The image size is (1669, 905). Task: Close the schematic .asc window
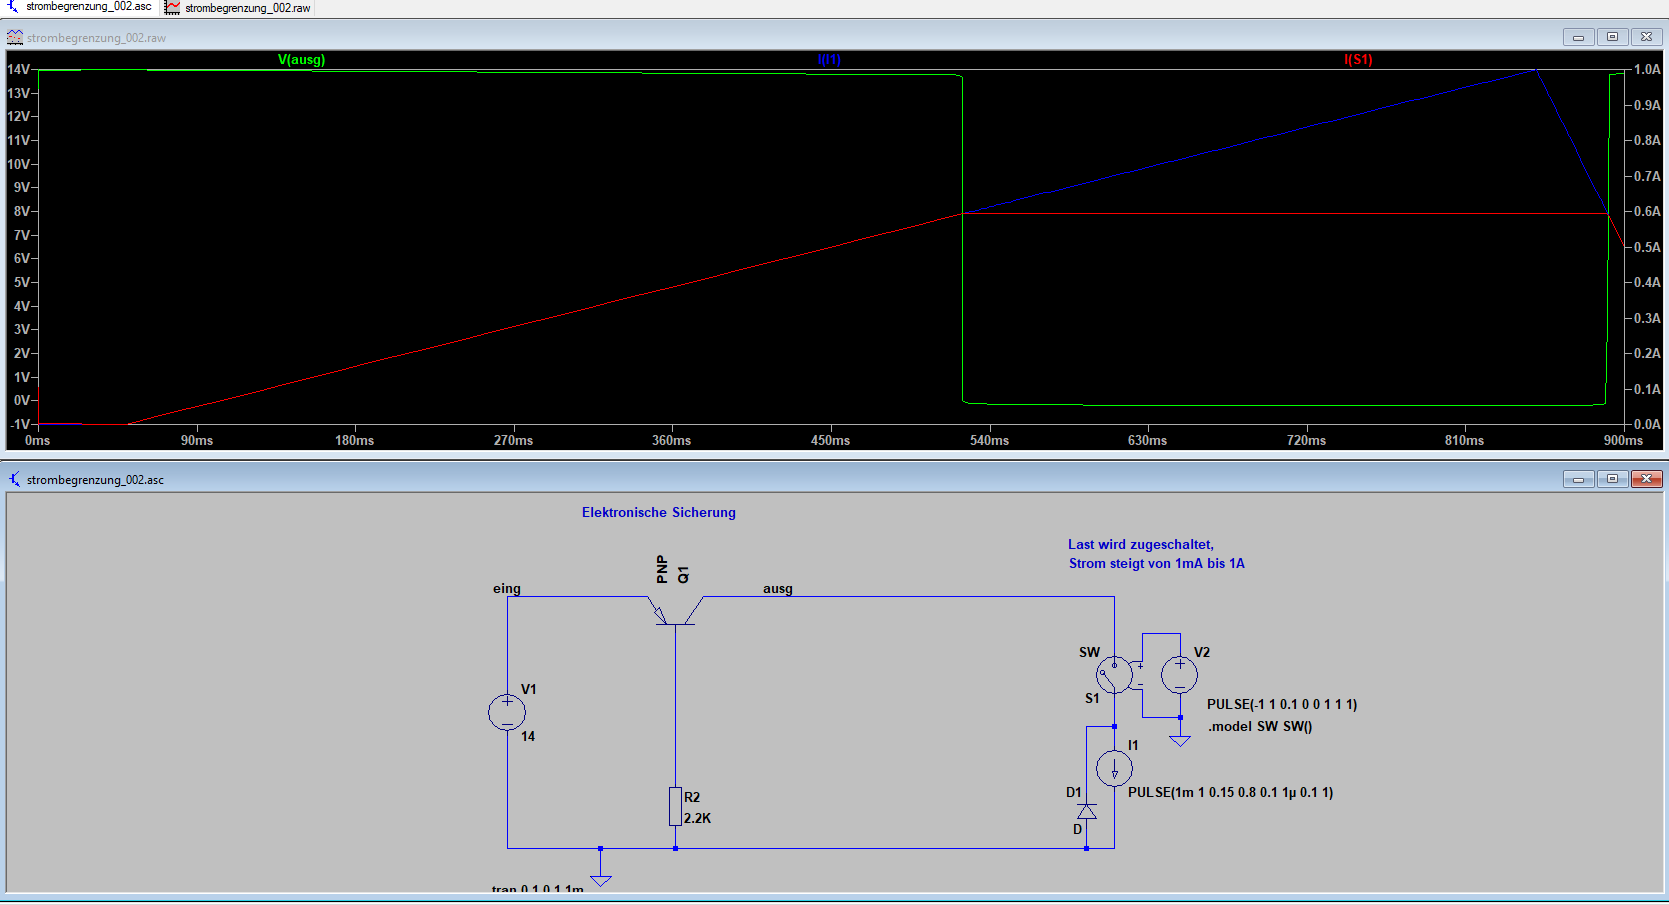click(x=1646, y=479)
